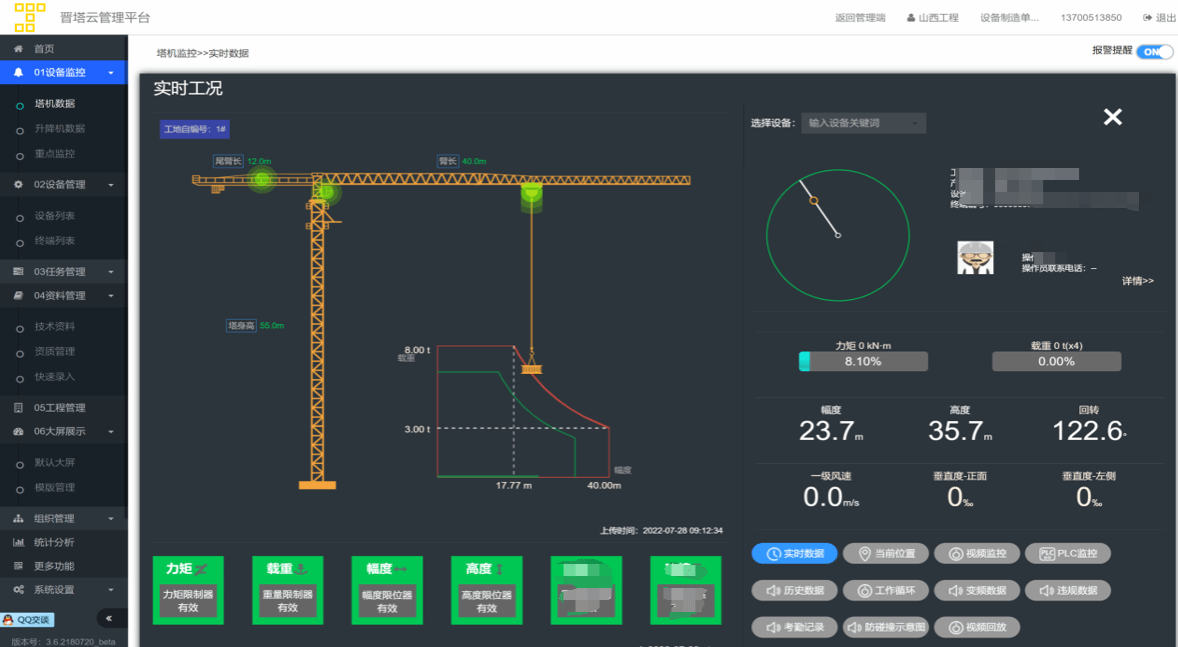Open 视频监控 video monitoring
Image resolution: width=1178 pixels, height=647 pixels.
(977, 554)
